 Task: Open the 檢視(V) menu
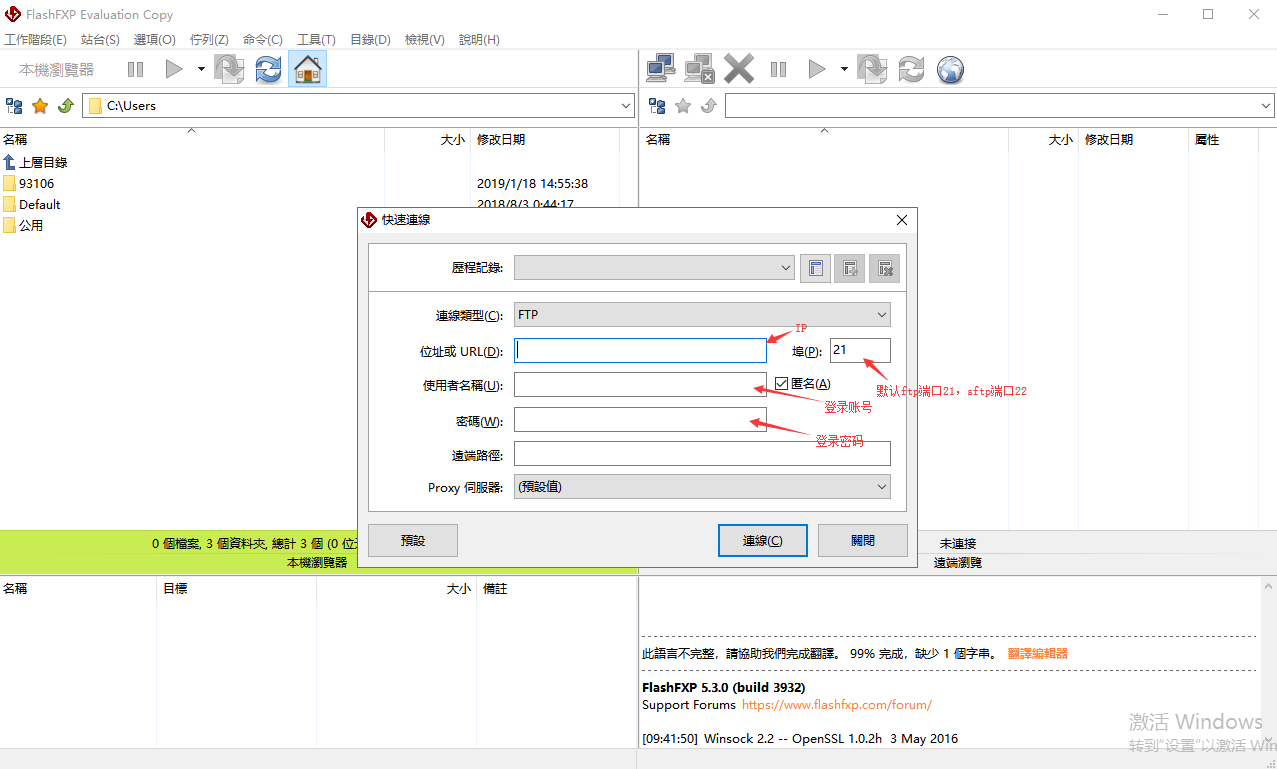[x=425, y=40]
